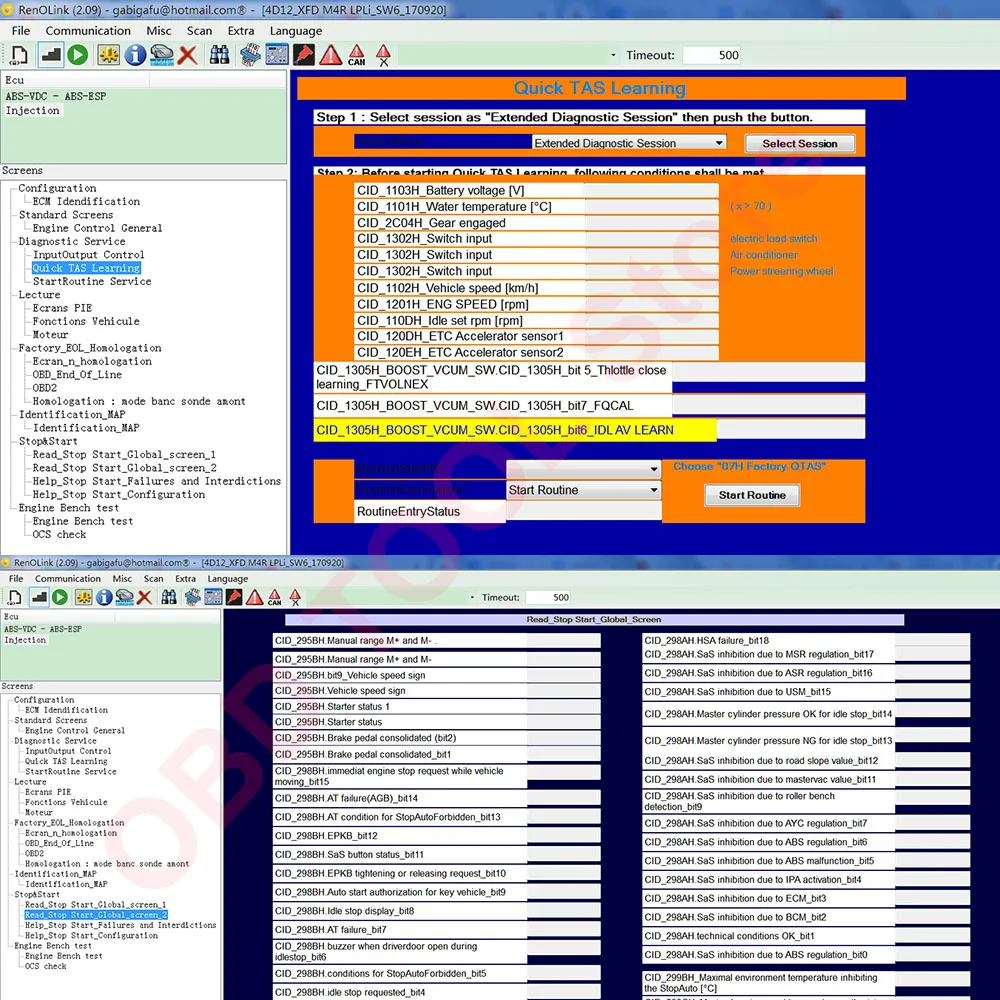
Task: Click the yellow gear icon in the Quick TAS Learning window
Action: (x=108, y=55)
